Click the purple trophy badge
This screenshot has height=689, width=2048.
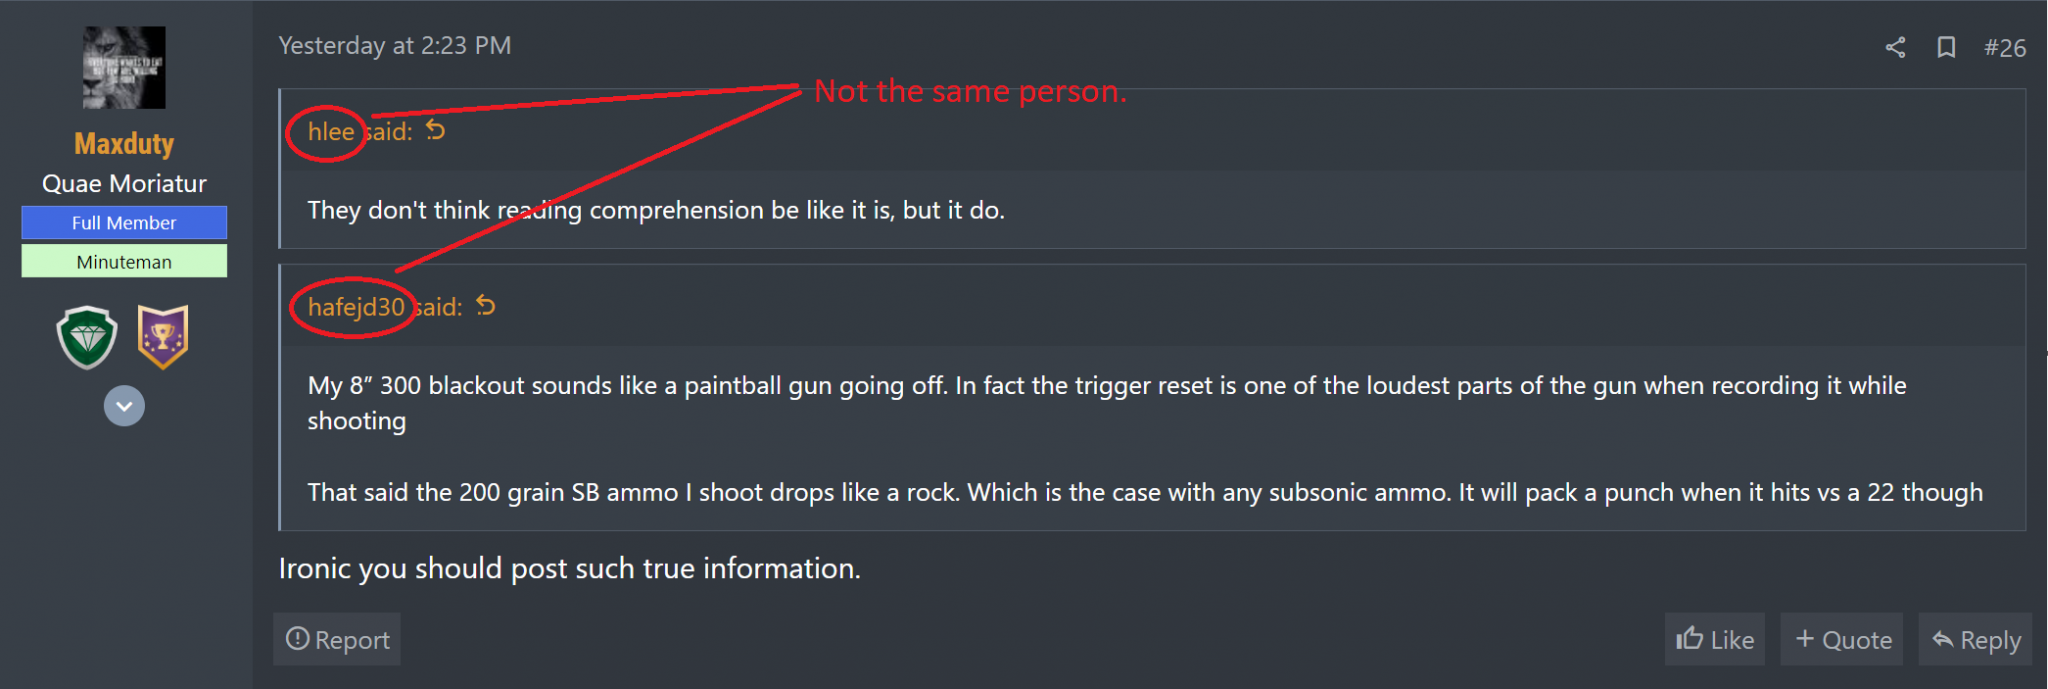click(163, 337)
